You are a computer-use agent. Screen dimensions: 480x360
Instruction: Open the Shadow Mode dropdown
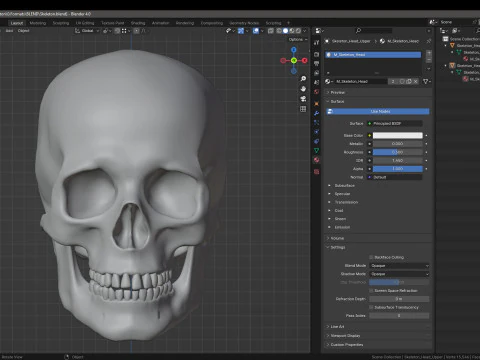tap(399, 274)
